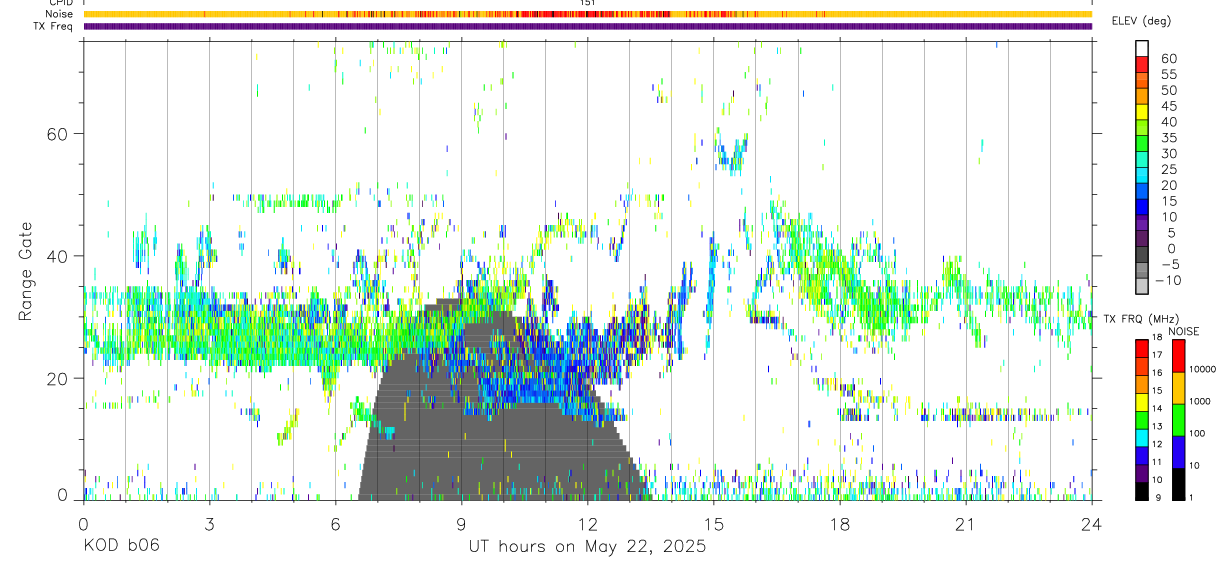Click the NOISE legend title
Image resolution: width=1228 pixels, height=567 pixels.
1184,331
